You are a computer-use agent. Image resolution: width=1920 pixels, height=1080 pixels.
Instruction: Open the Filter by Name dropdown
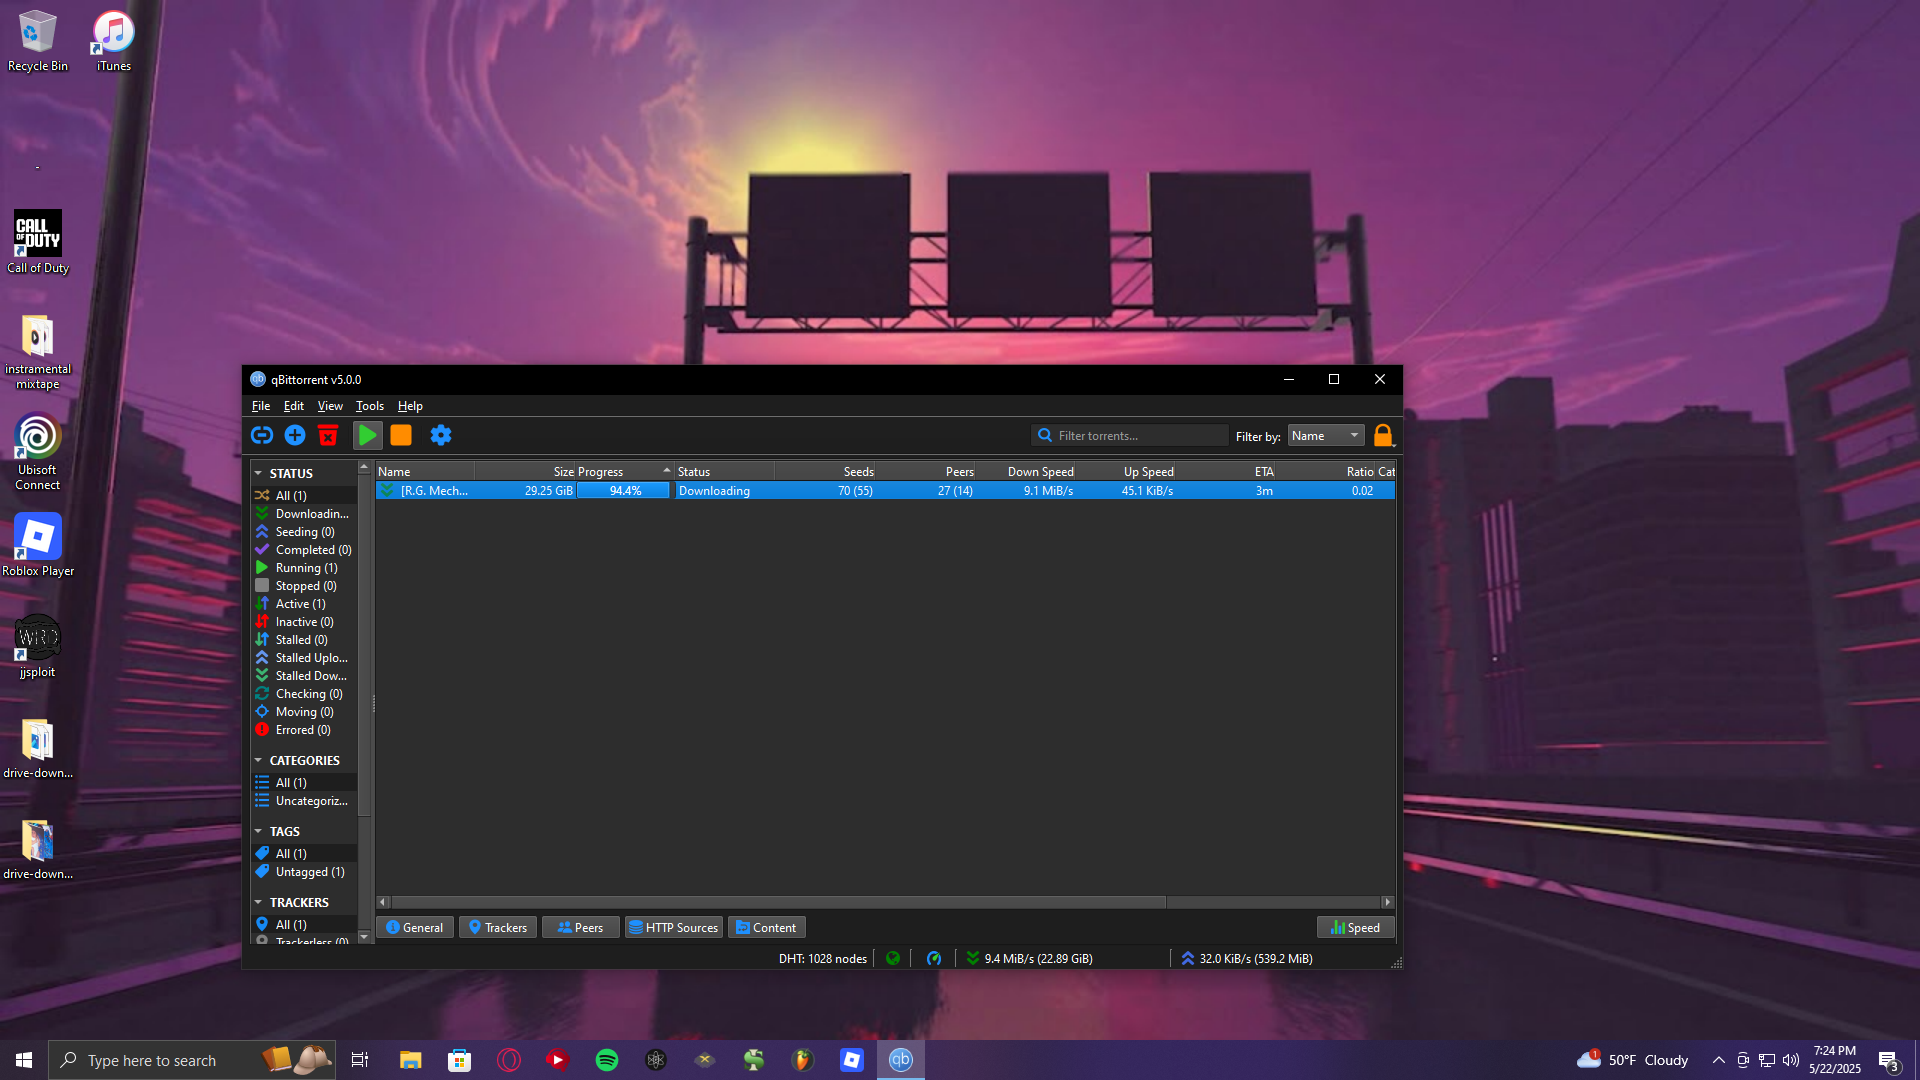pyautogui.click(x=1325, y=435)
